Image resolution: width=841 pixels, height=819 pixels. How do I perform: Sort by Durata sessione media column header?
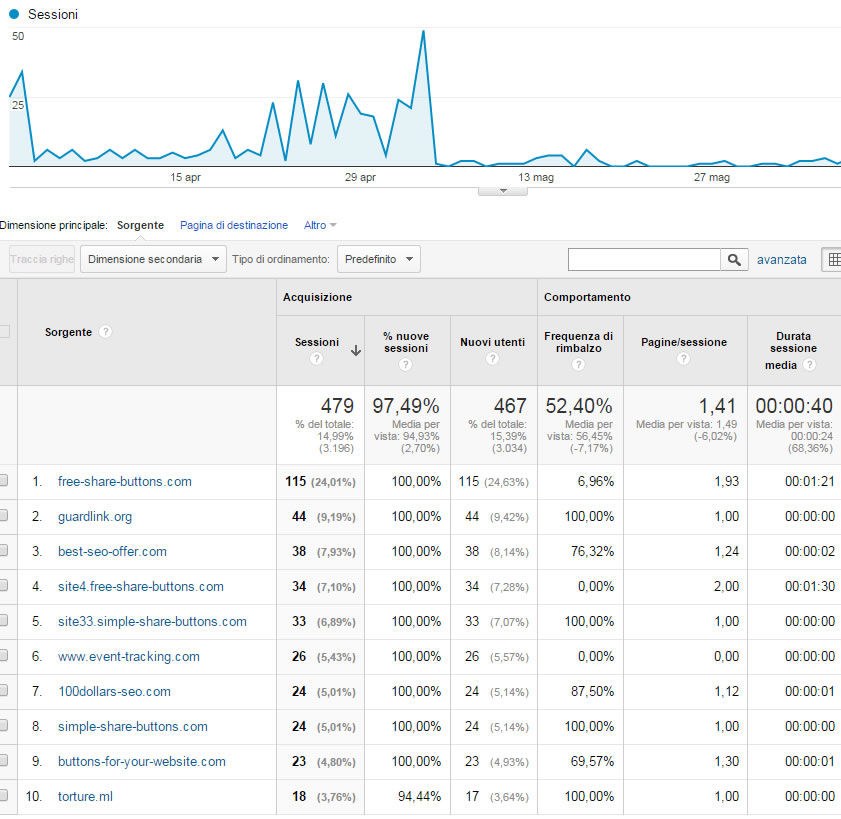coord(793,350)
